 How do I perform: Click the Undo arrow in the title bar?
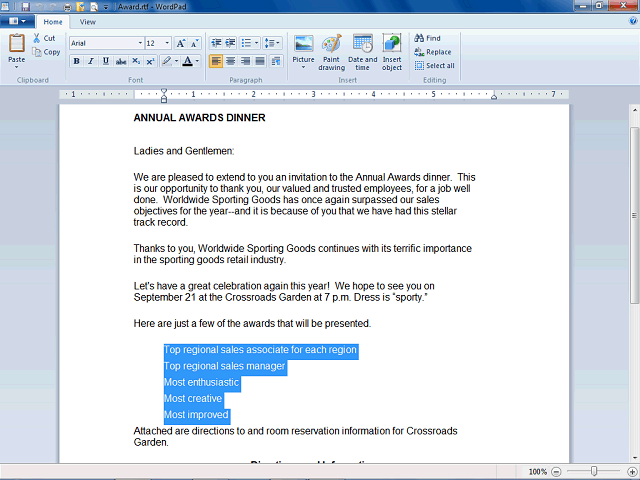(x=40, y=6)
